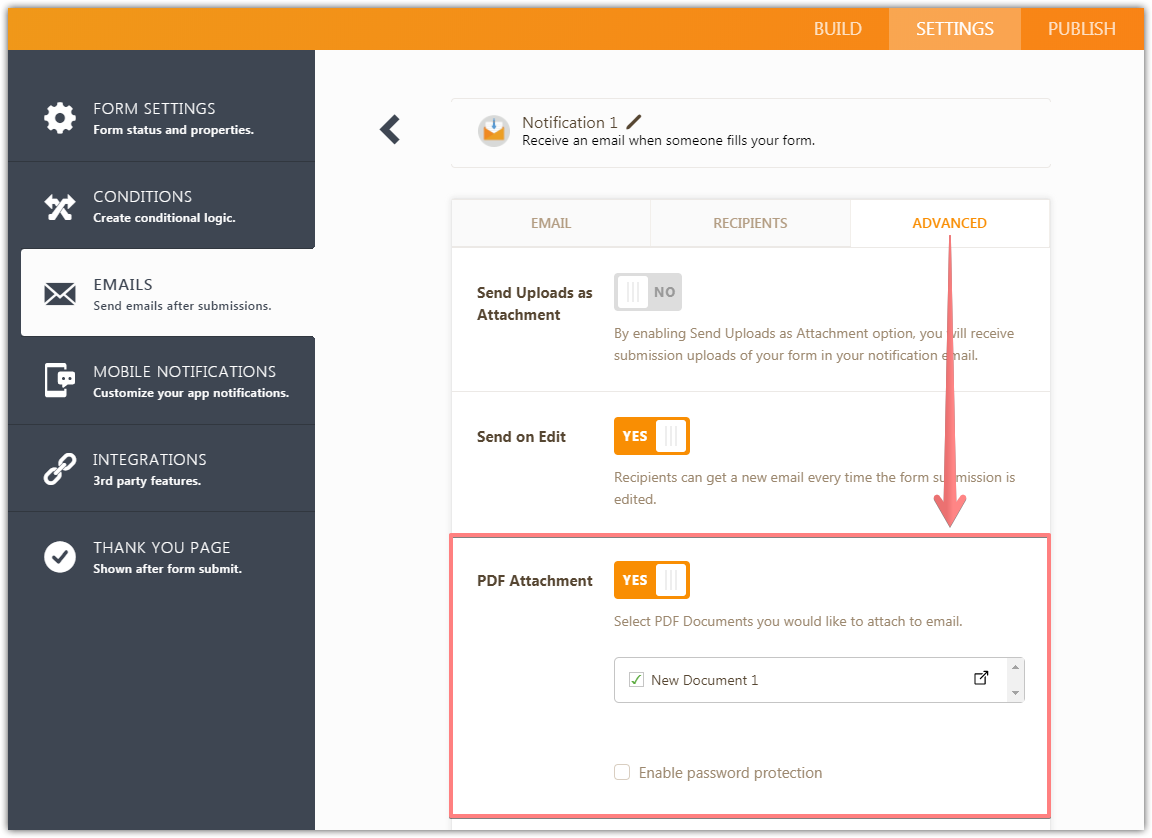The height and width of the screenshot is (838, 1152).
Task: Open Mobile Notifications phone icon
Action: point(60,380)
